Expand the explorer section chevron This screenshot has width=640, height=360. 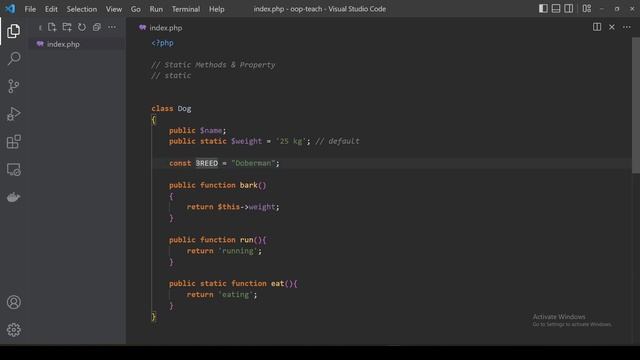(40, 28)
